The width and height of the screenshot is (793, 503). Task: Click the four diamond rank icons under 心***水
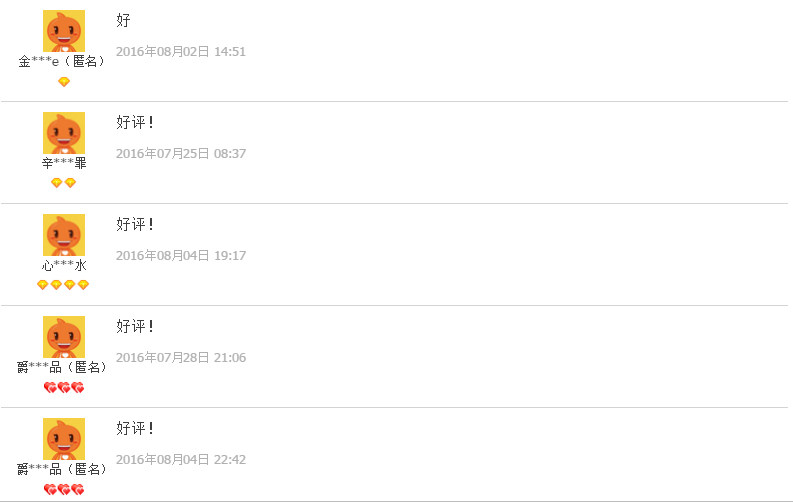pyautogui.click(x=63, y=285)
